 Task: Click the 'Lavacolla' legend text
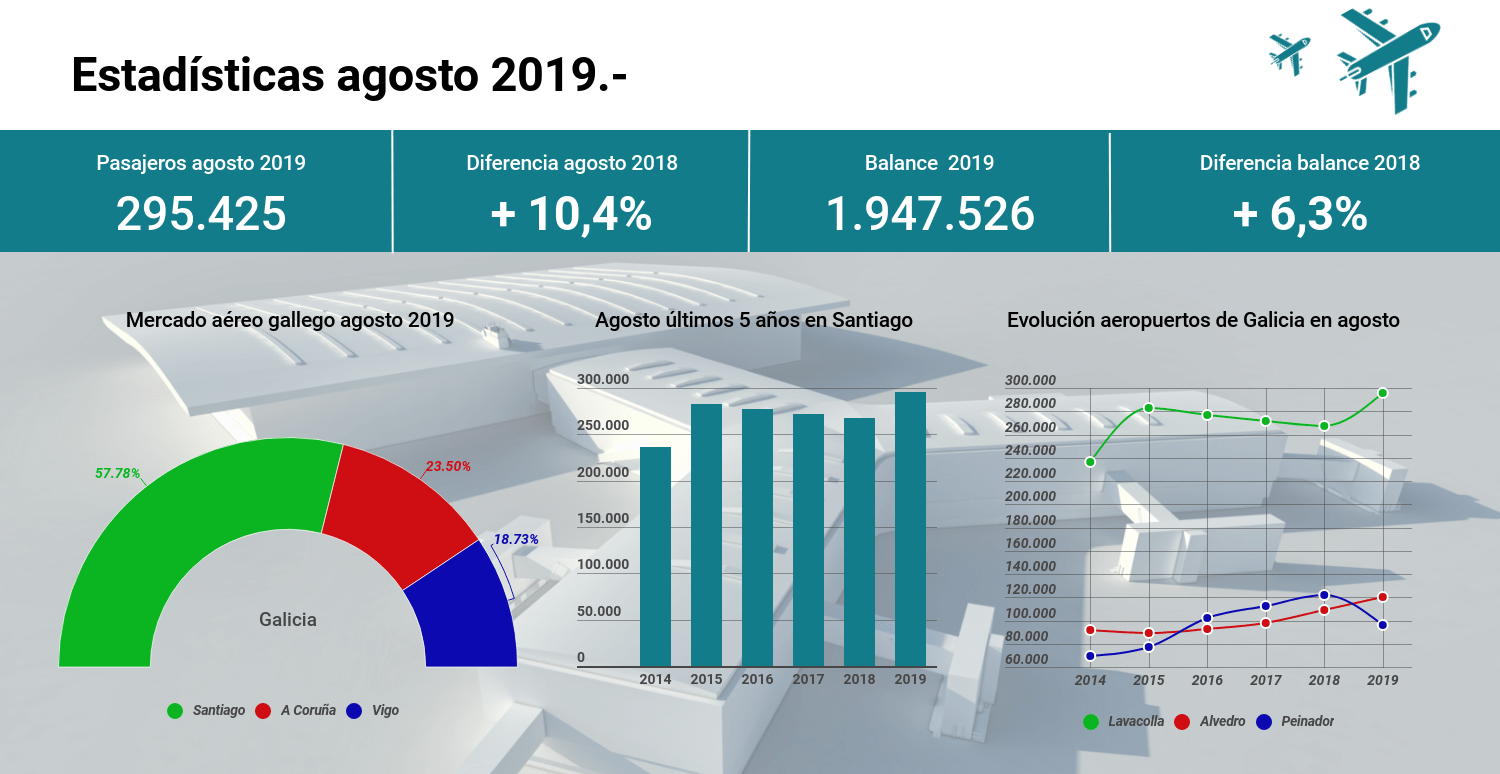[1136, 722]
